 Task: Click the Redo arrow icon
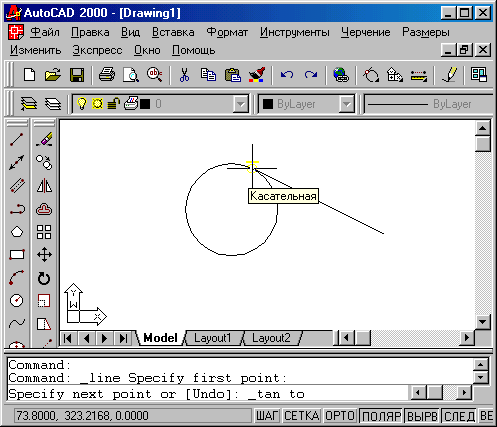(311, 74)
